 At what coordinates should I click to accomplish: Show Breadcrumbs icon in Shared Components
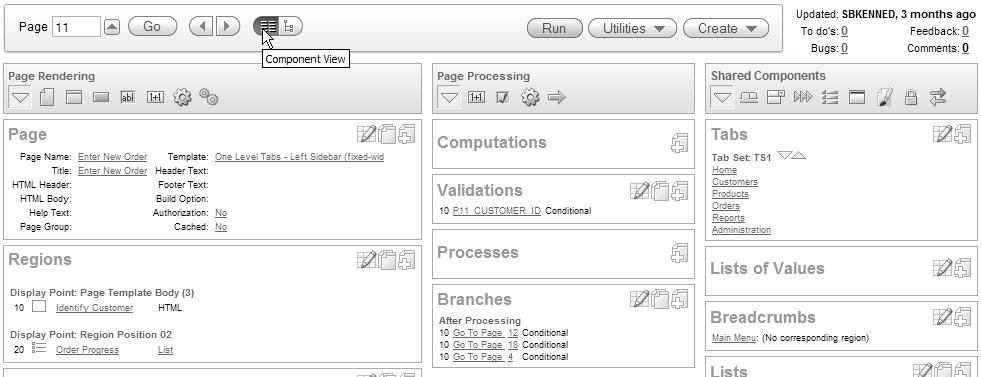803,98
